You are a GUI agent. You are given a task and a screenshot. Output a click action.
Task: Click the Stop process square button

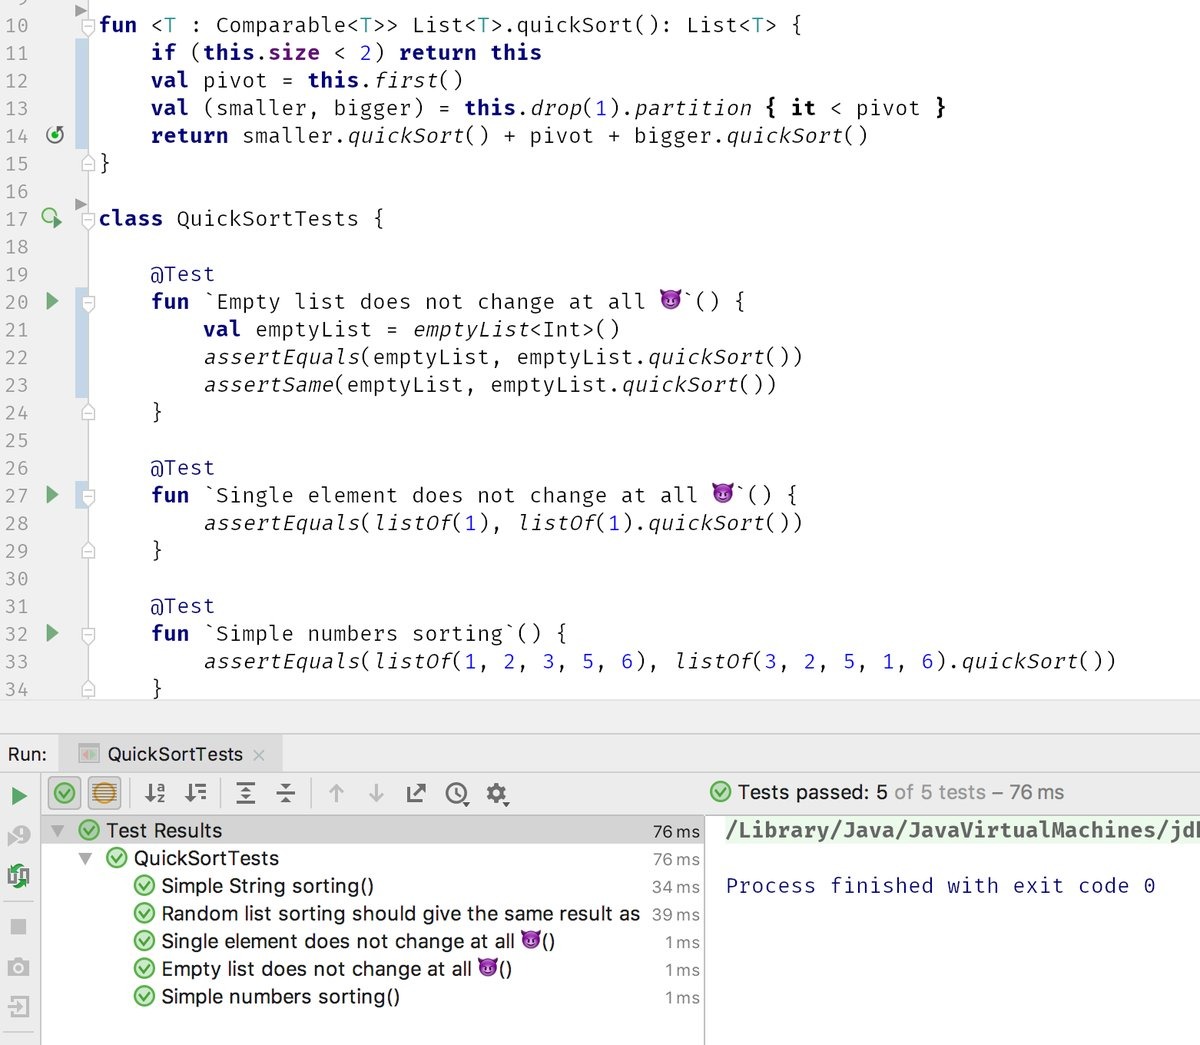[x=18, y=926]
